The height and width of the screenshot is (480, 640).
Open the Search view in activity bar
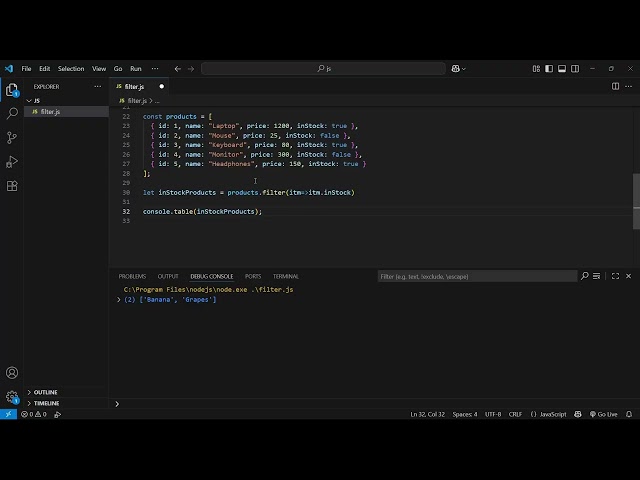click(12, 113)
